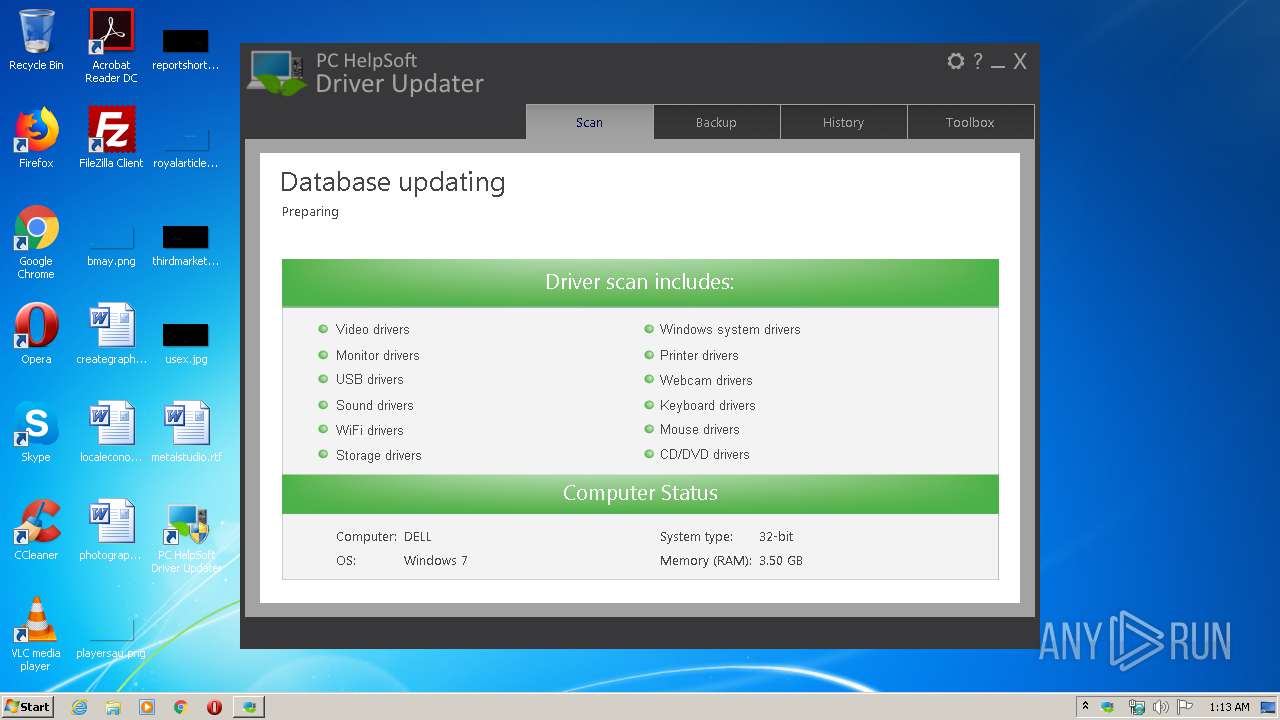Select the usex.jpg file
1280x720 pixels.
point(186,342)
